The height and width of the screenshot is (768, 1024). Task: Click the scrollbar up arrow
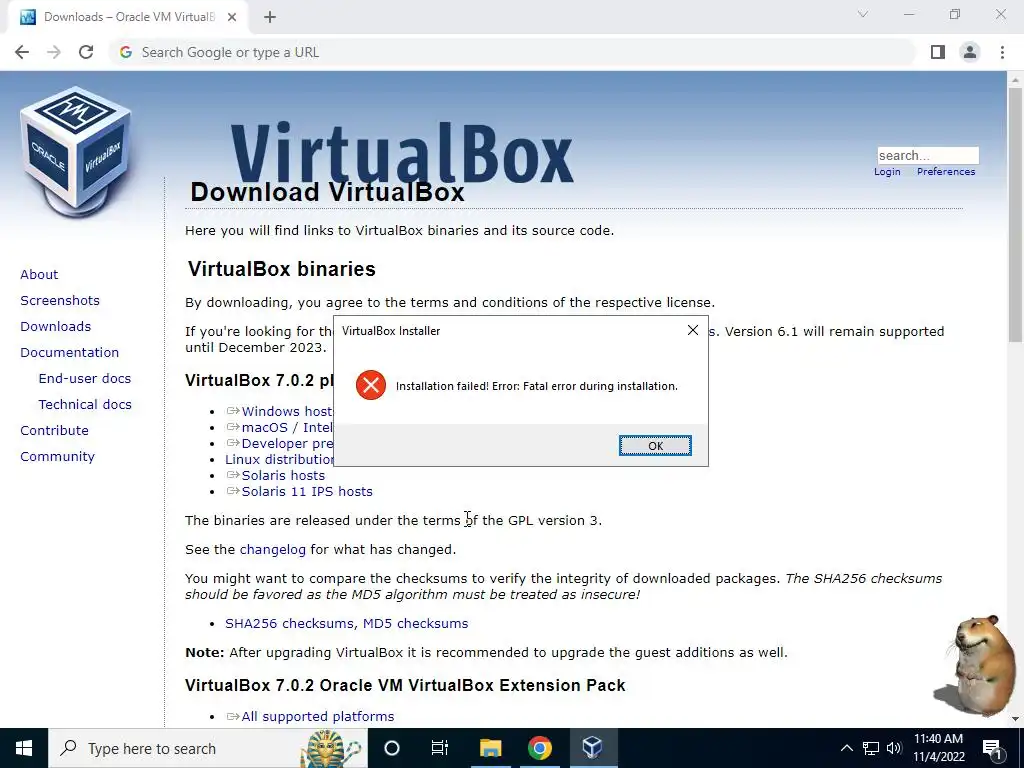[x=1015, y=80]
